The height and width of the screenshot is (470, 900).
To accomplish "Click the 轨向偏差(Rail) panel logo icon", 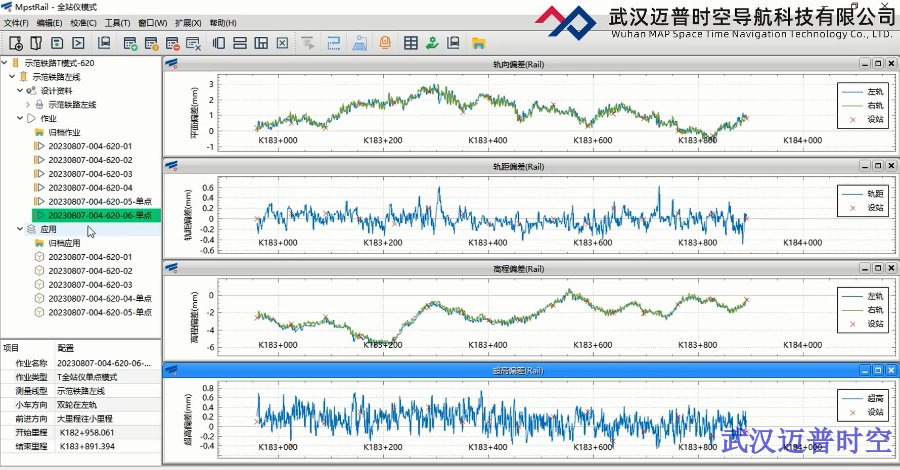I will tap(171, 64).
